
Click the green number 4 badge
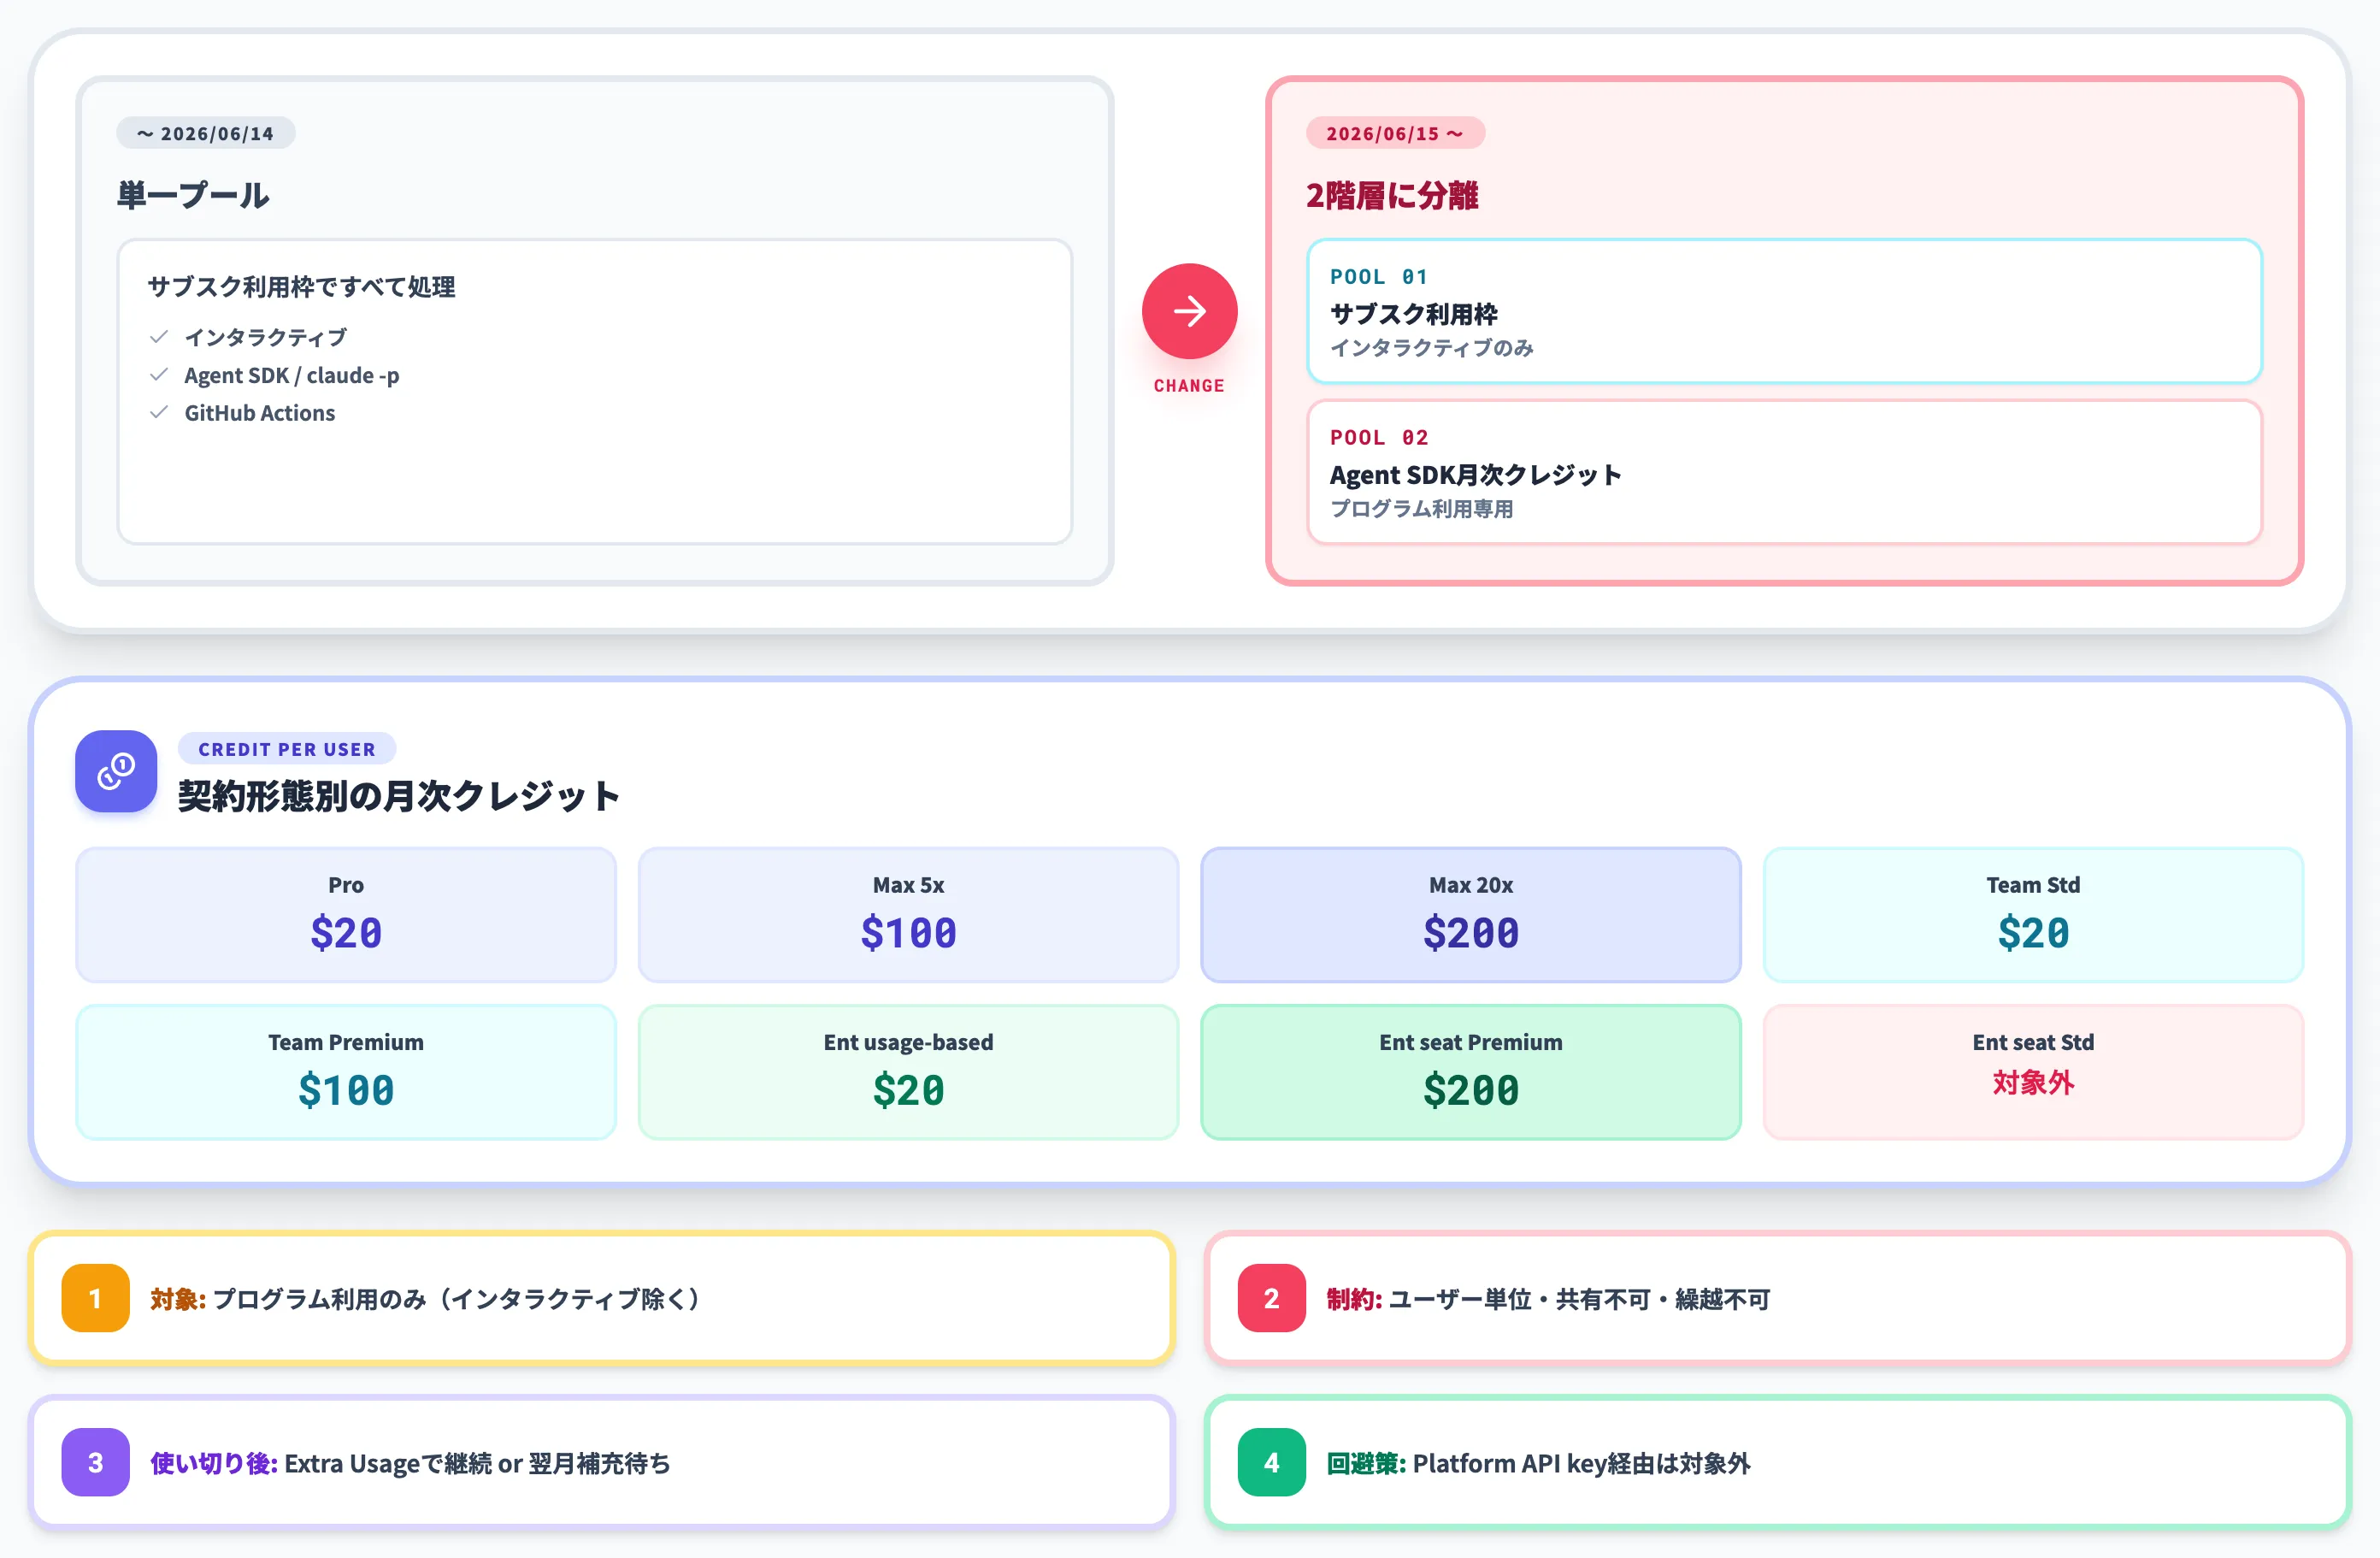[x=1271, y=1462]
